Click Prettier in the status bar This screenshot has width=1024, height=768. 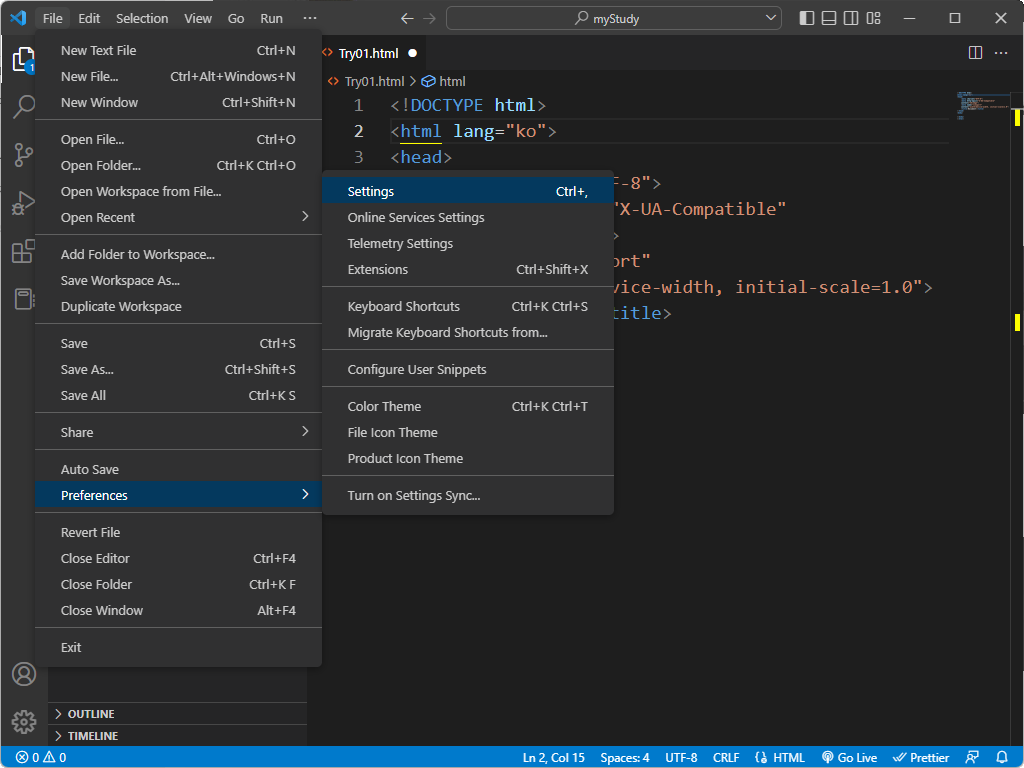(x=920, y=757)
